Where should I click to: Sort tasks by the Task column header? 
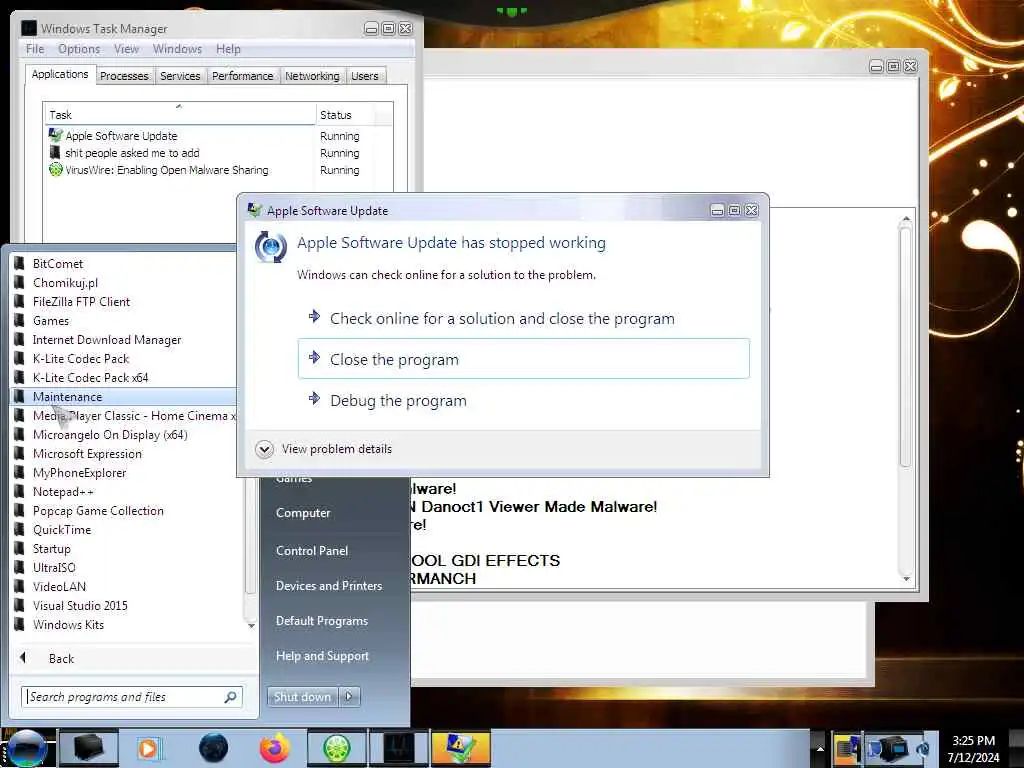click(180, 114)
